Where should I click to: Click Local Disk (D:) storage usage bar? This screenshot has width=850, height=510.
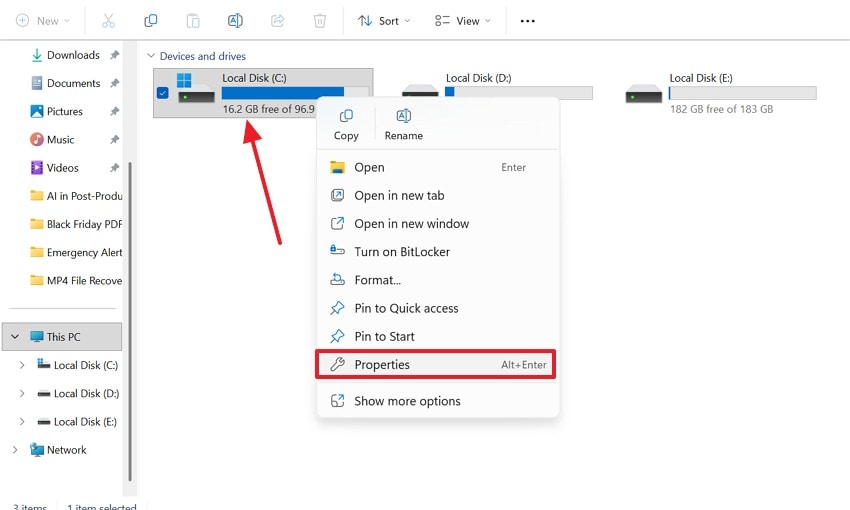[x=519, y=93]
